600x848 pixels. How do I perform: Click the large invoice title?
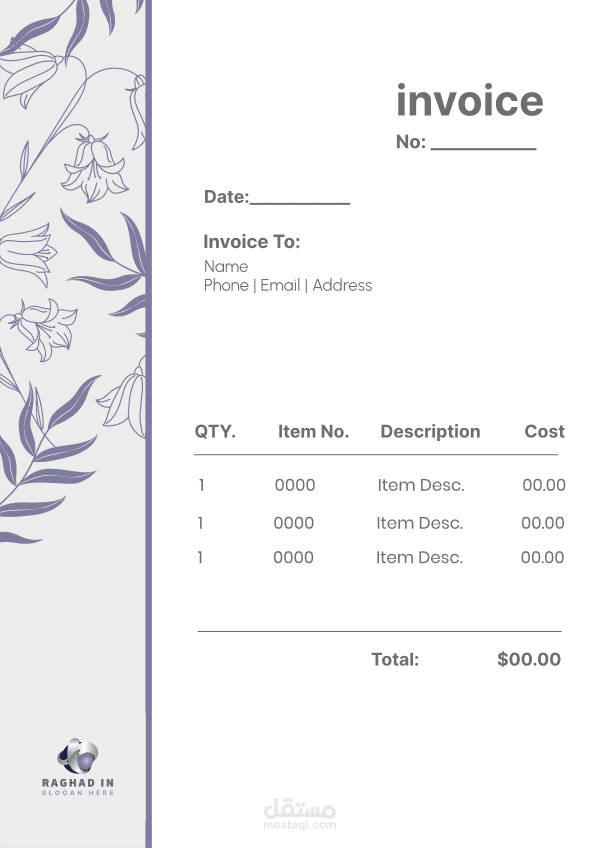pos(469,101)
